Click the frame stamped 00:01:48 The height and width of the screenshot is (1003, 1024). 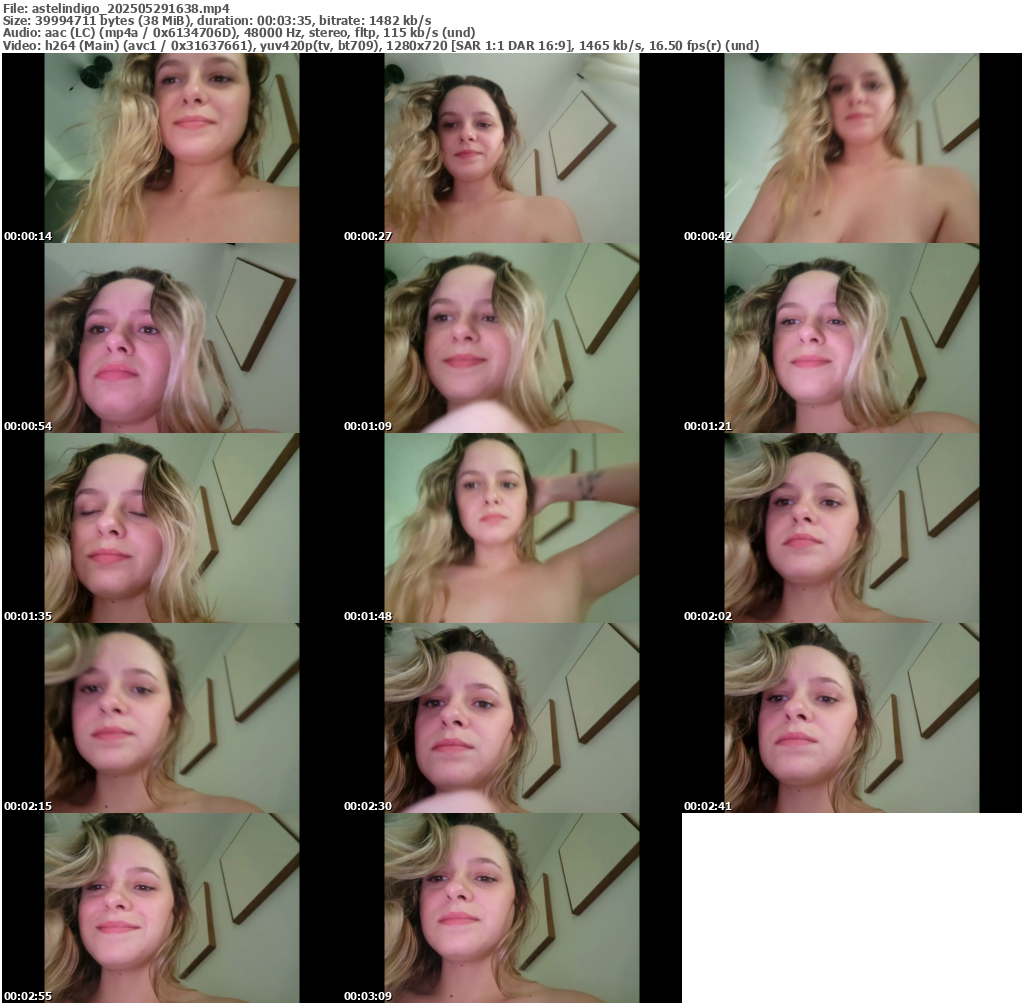pyautogui.click(x=511, y=528)
